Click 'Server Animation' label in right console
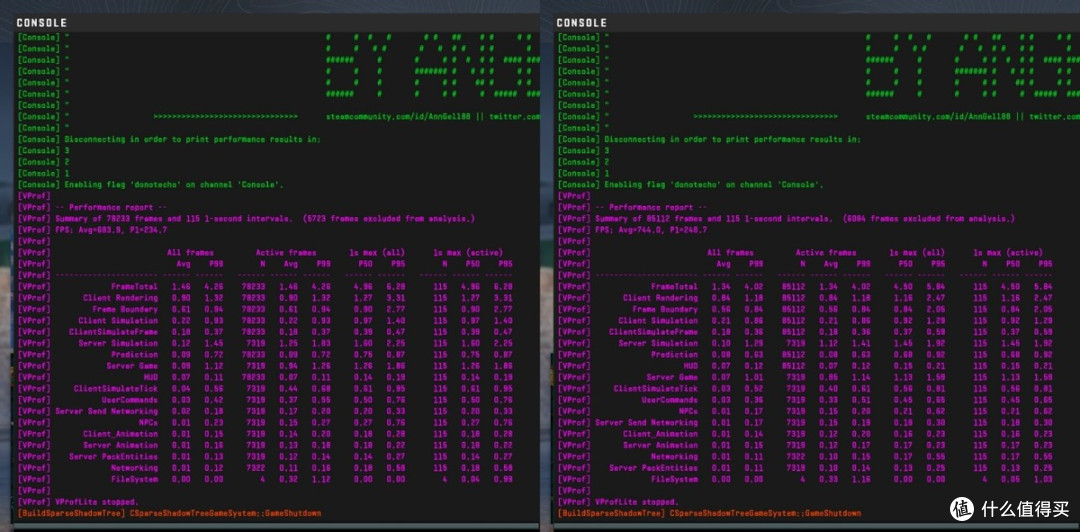The width and height of the screenshot is (1080, 532). tap(660, 444)
